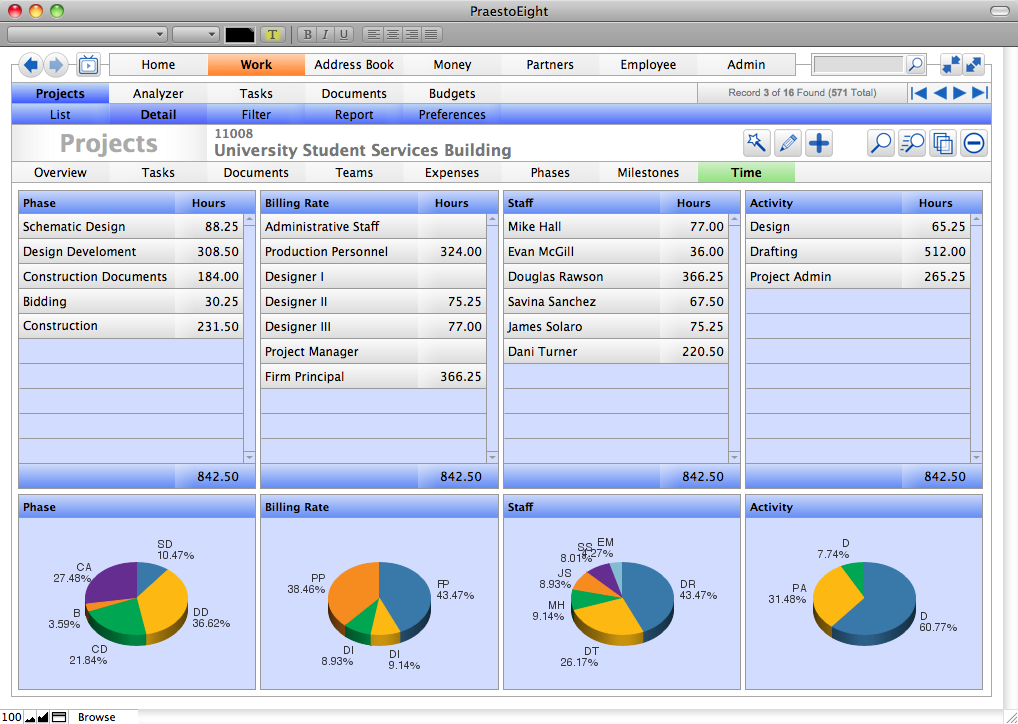Open the Browse mode popup
This screenshot has height=724, width=1018.
coord(103,717)
